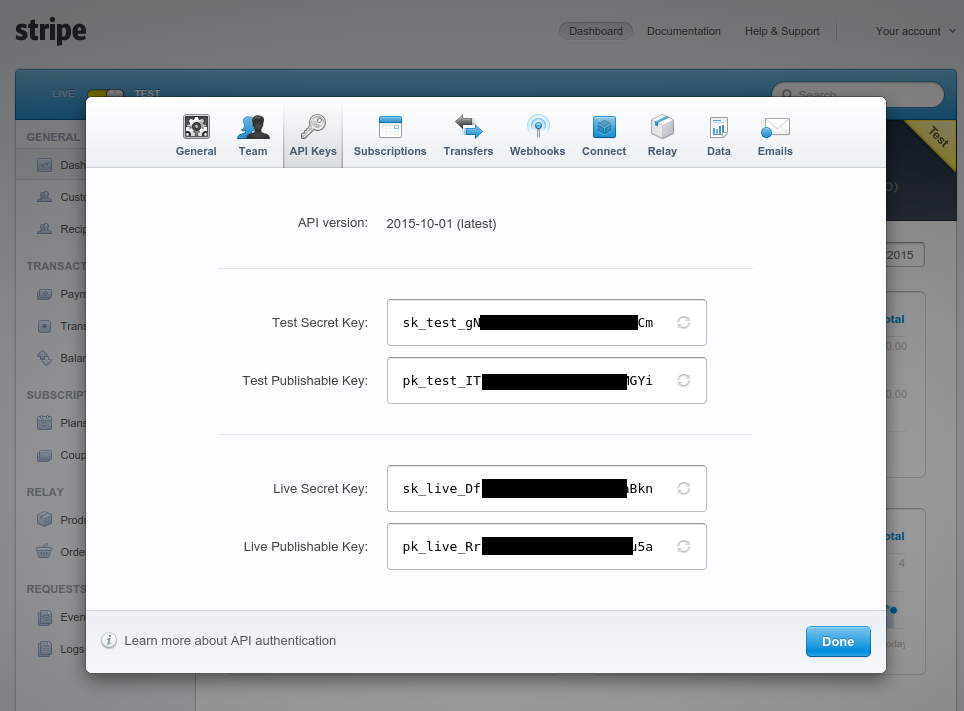Click the Logs sidebar icon
This screenshot has width=964, height=711.
pos(45,649)
